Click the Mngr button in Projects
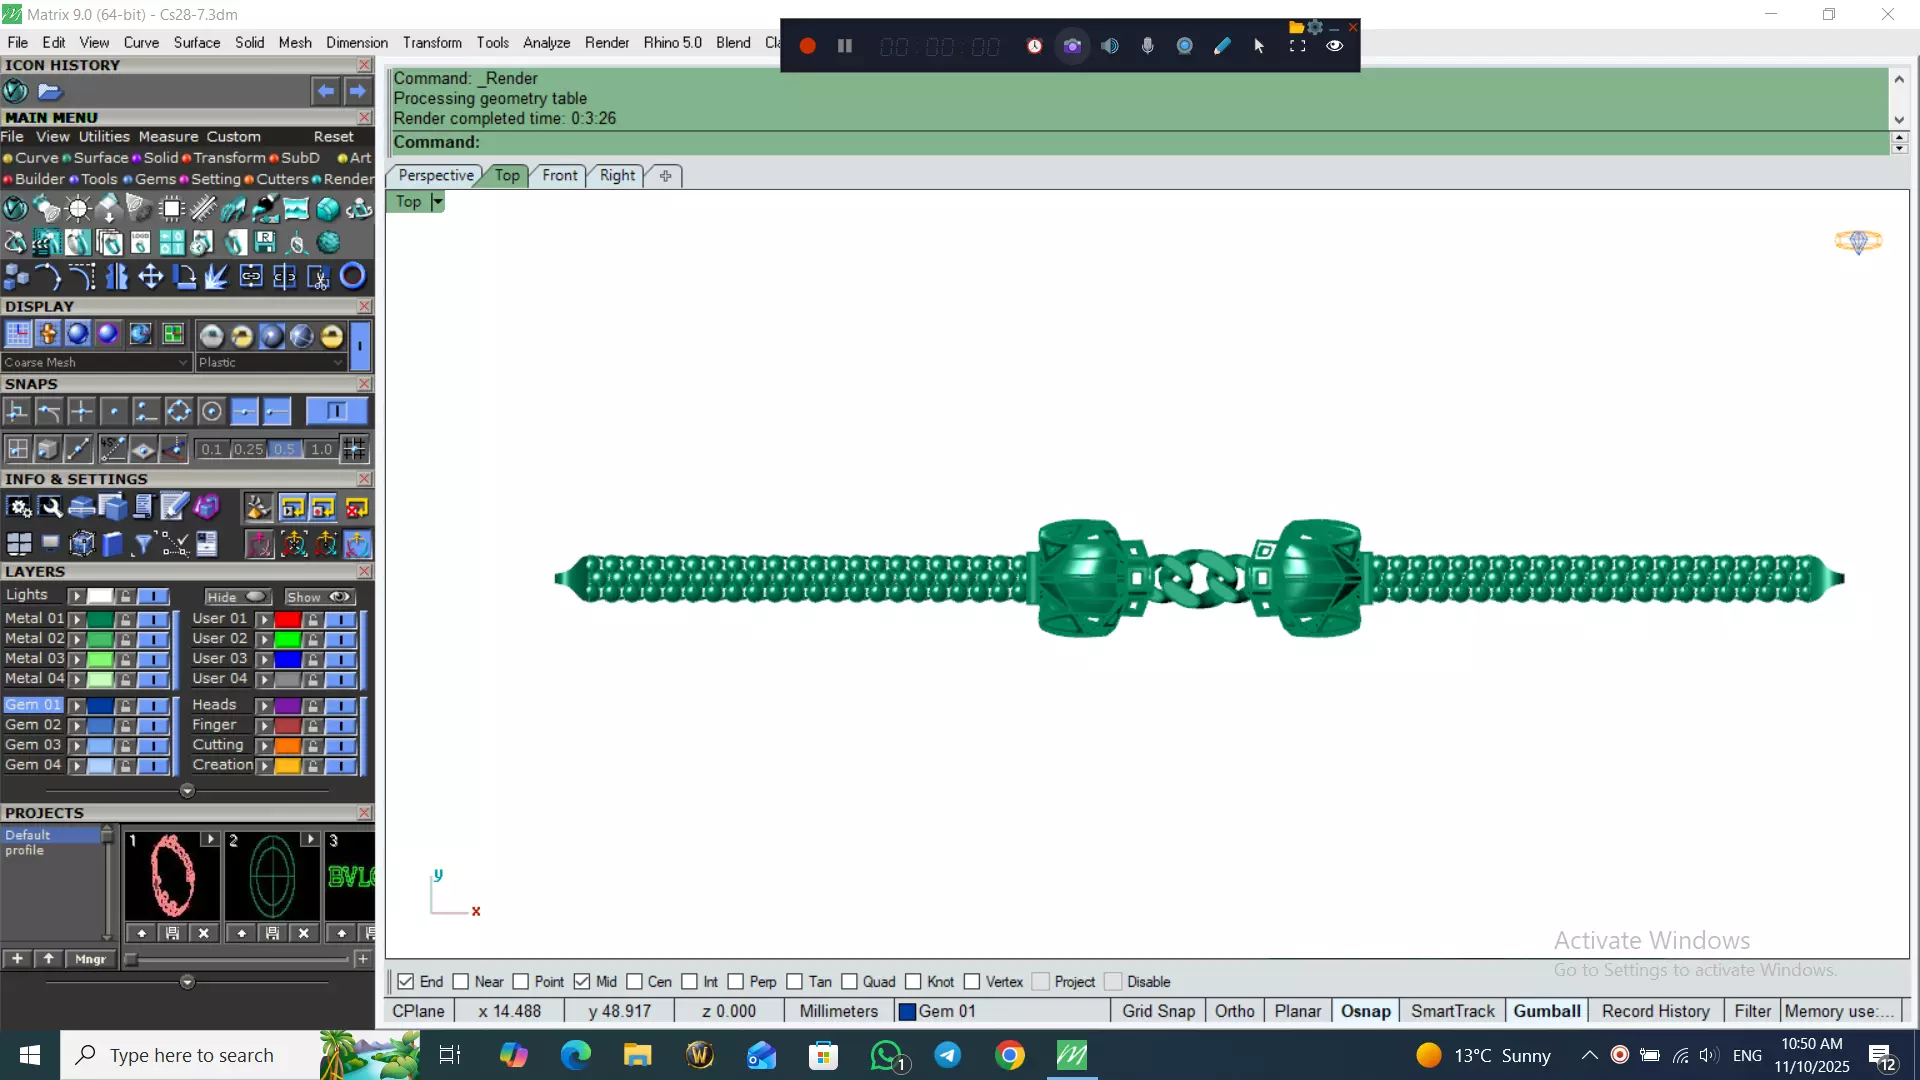1920x1080 pixels. point(90,959)
